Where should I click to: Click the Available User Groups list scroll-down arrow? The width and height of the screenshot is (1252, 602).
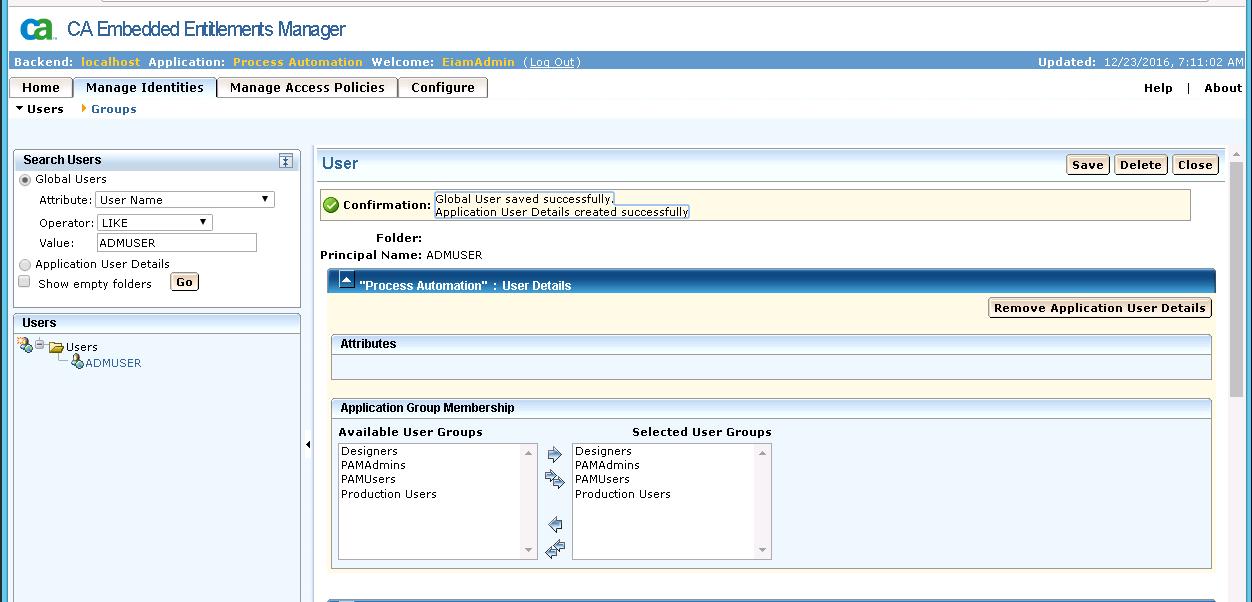530,551
